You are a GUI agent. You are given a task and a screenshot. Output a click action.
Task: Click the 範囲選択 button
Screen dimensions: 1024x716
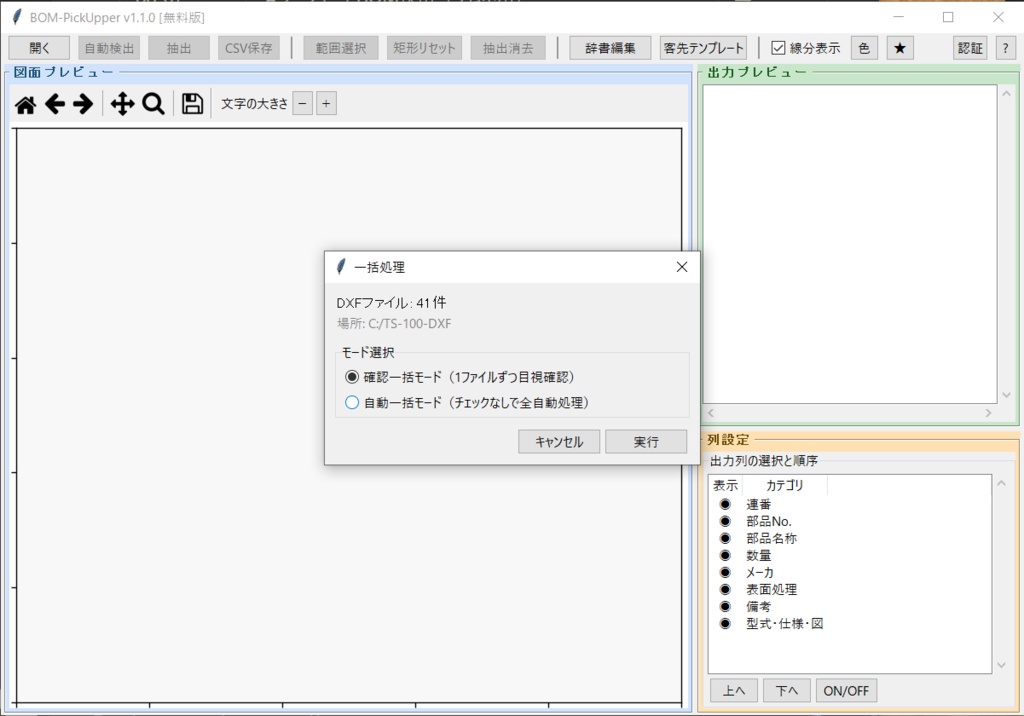(341, 48)
